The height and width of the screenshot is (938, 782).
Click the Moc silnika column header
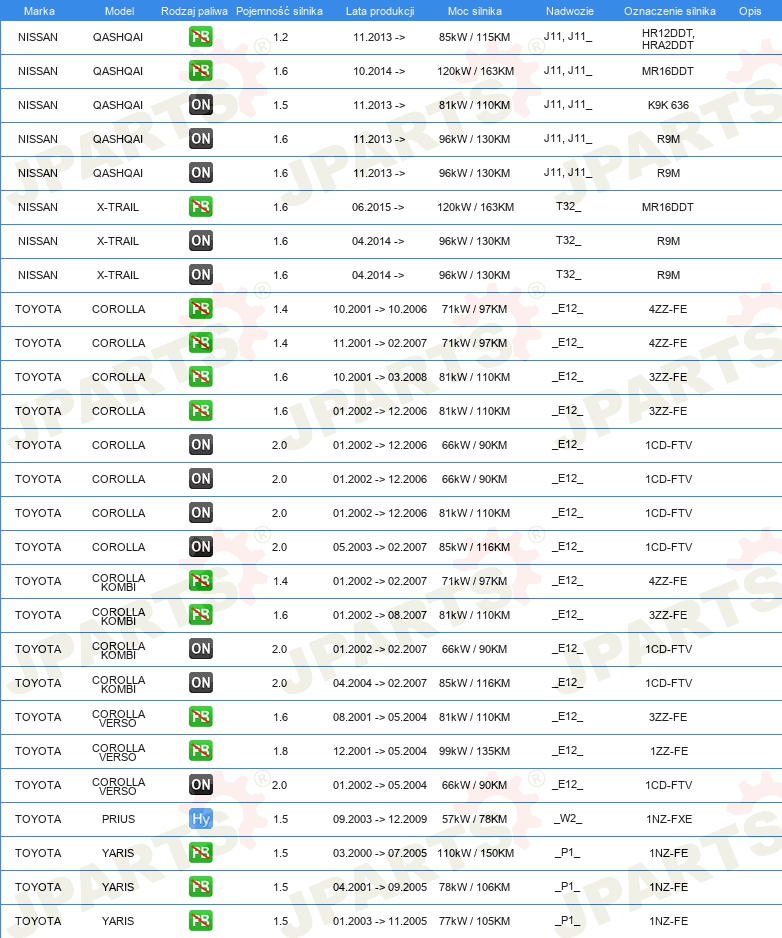pyautogui.click(x=474, y=11)
